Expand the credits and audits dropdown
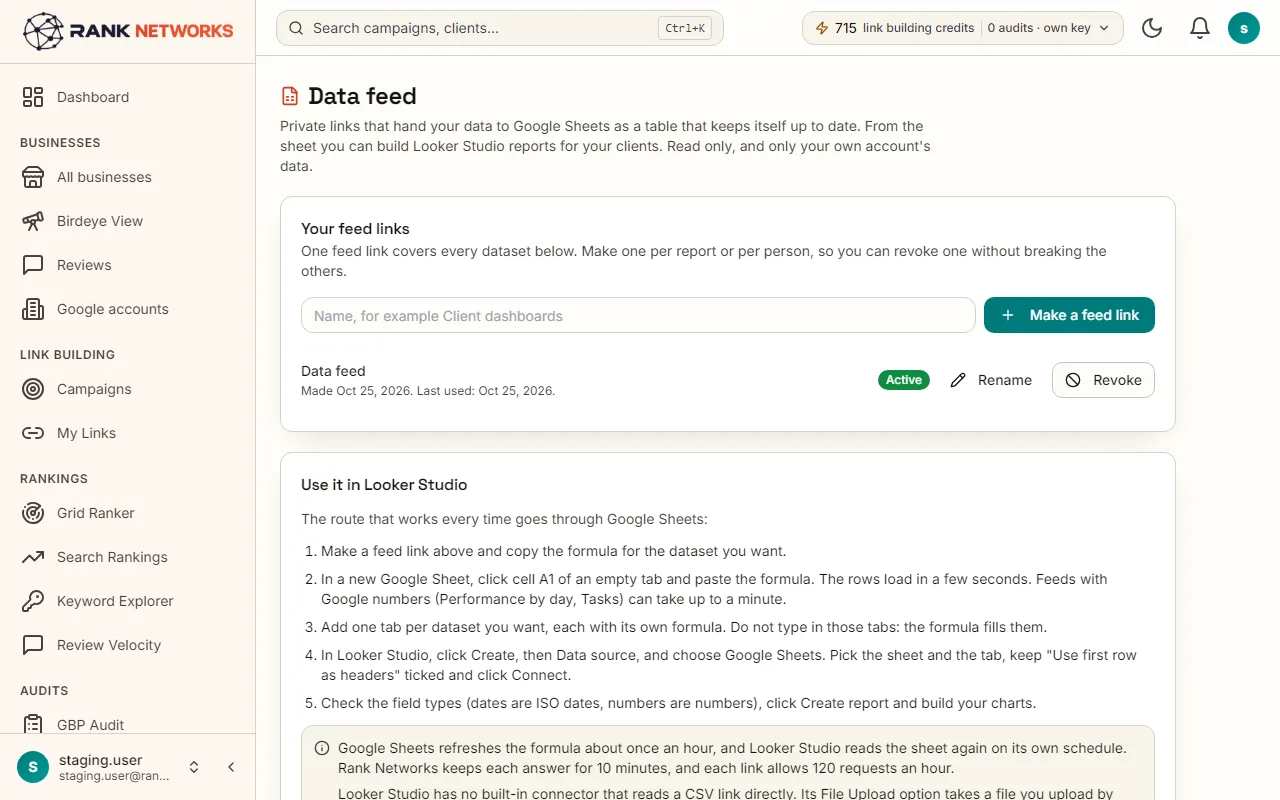This screenshot has width=1280, height=800. point(962,28)
